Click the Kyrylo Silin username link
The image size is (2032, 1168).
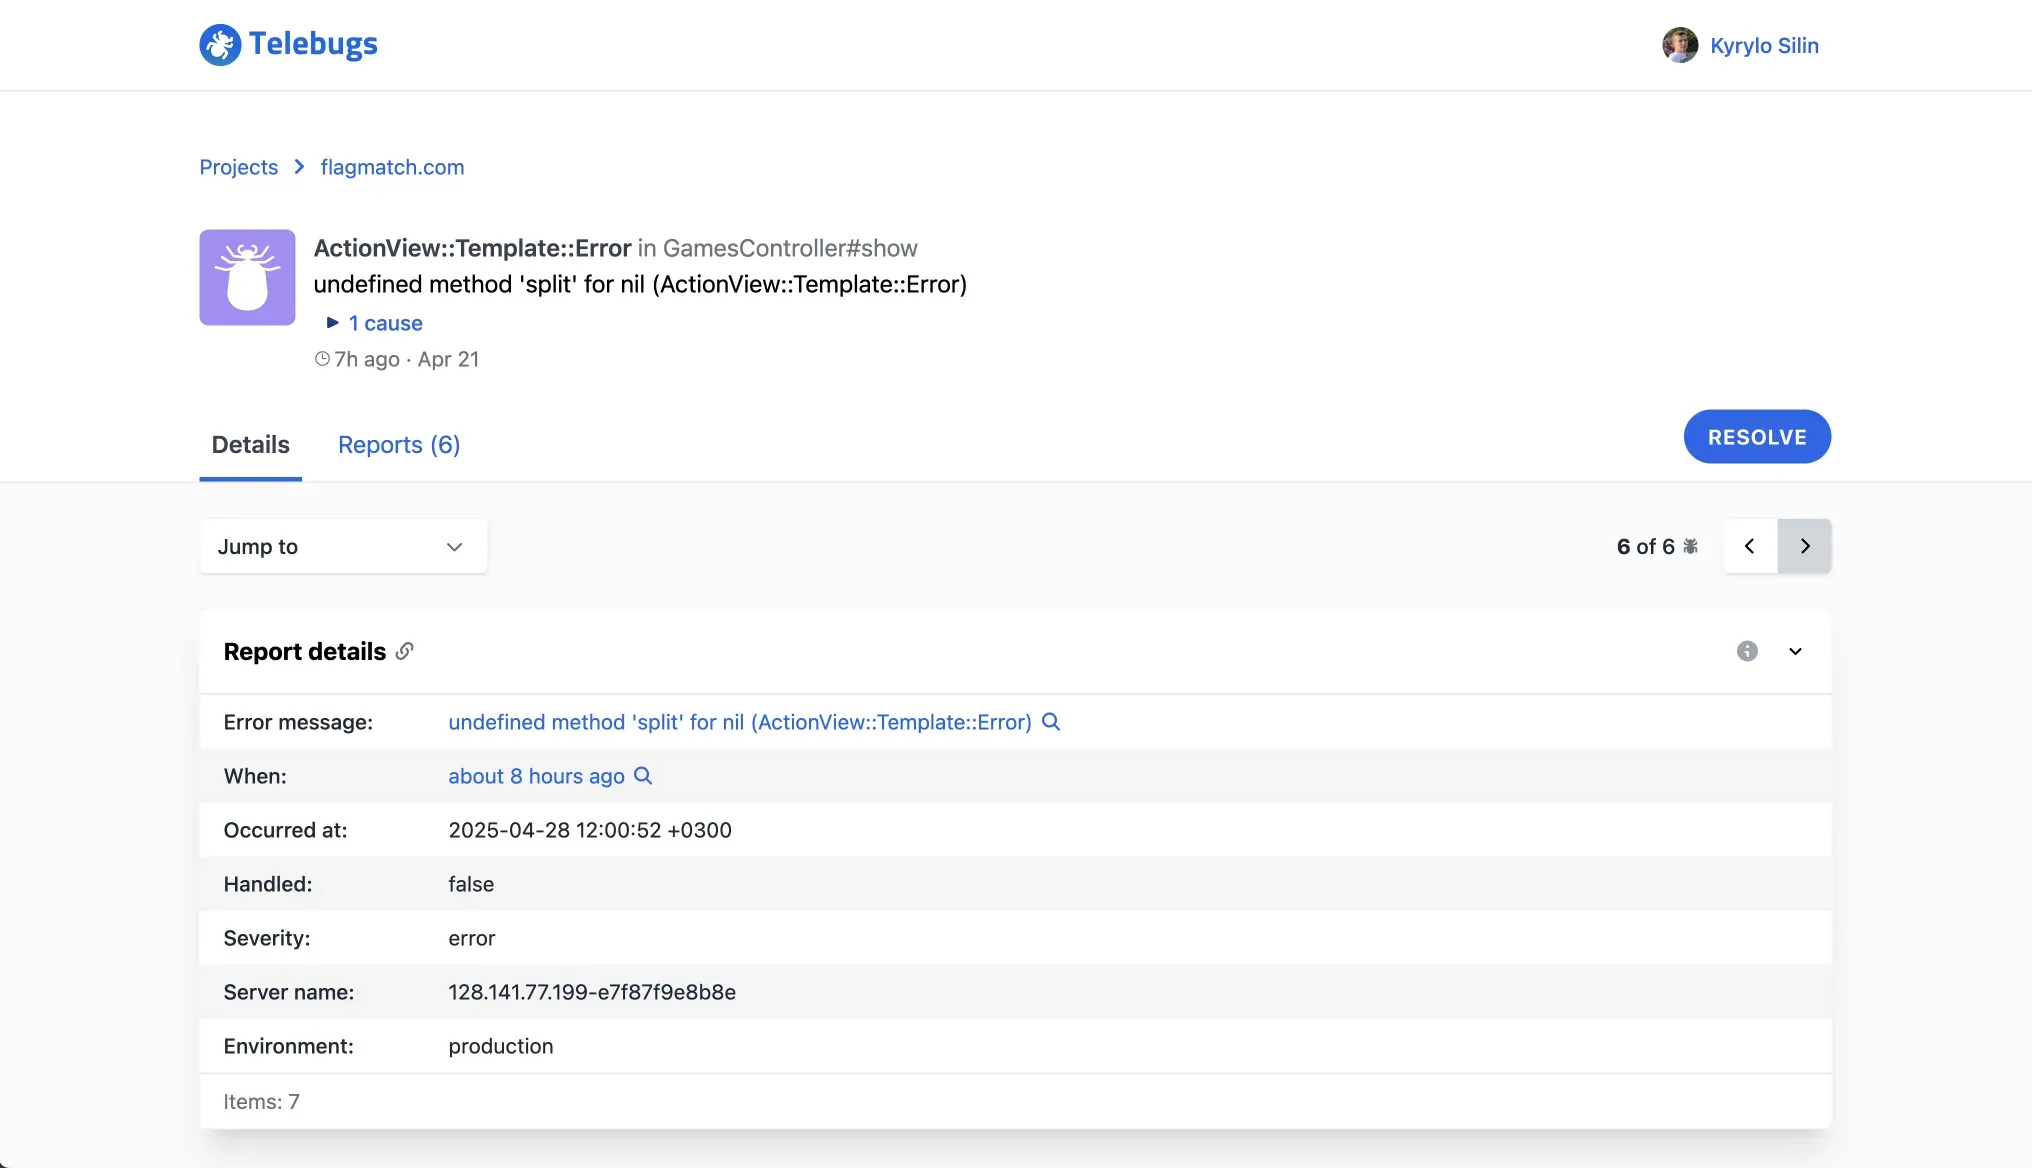pyautogui.click(x=1764, y=45)
